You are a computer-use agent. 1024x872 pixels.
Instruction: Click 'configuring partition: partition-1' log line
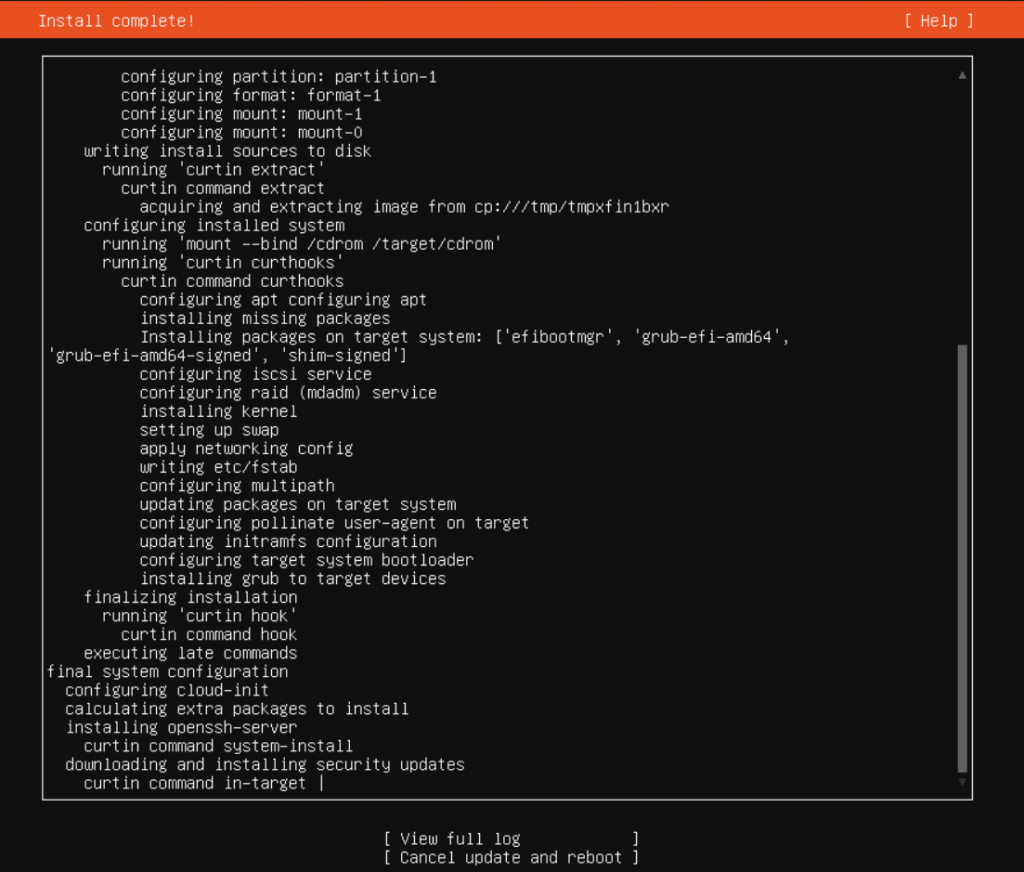click(278, 76)
